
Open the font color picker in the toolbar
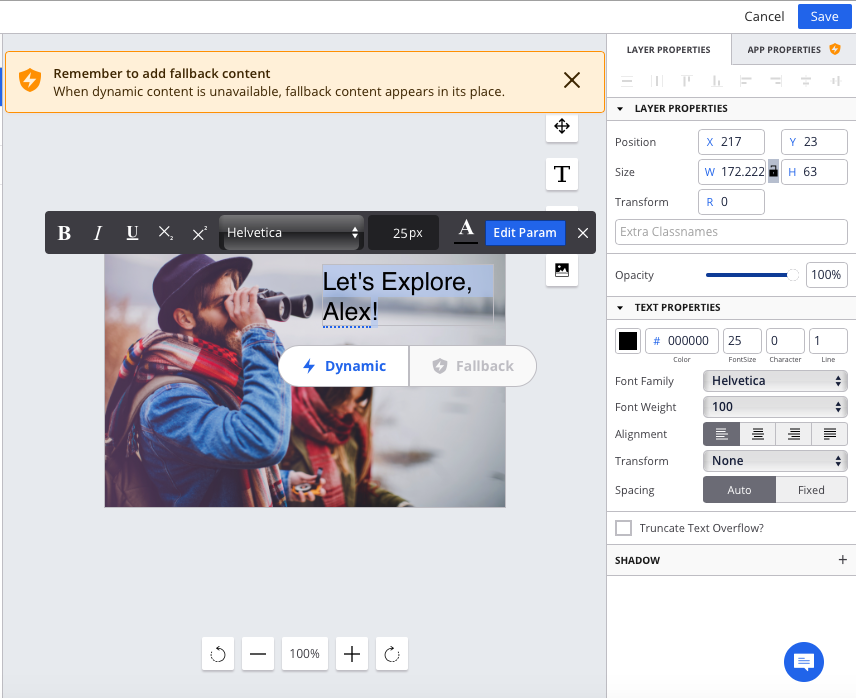click(466, 232)
